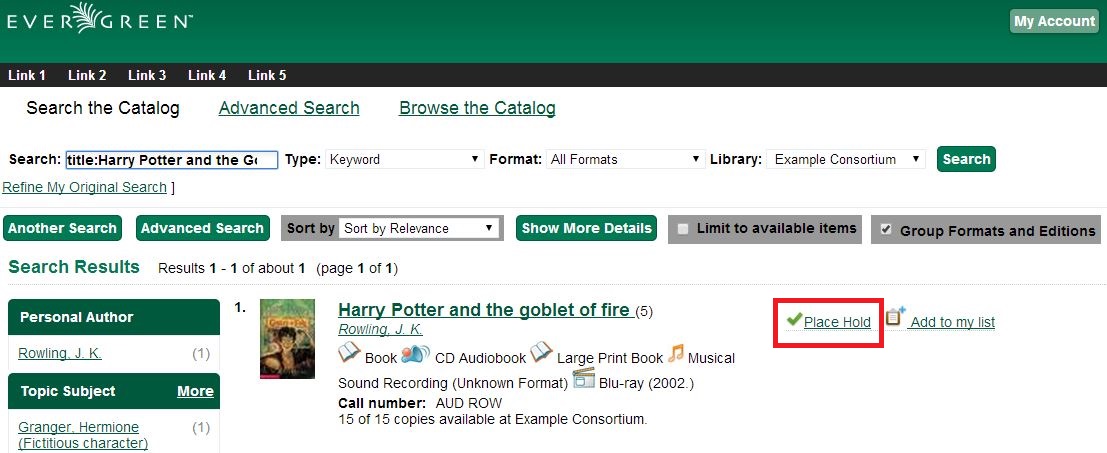Toggle Group Formats and Editions checkbox
This screenshot has width=1107, height=453.
pyautogui.click(x=886, y=229)
